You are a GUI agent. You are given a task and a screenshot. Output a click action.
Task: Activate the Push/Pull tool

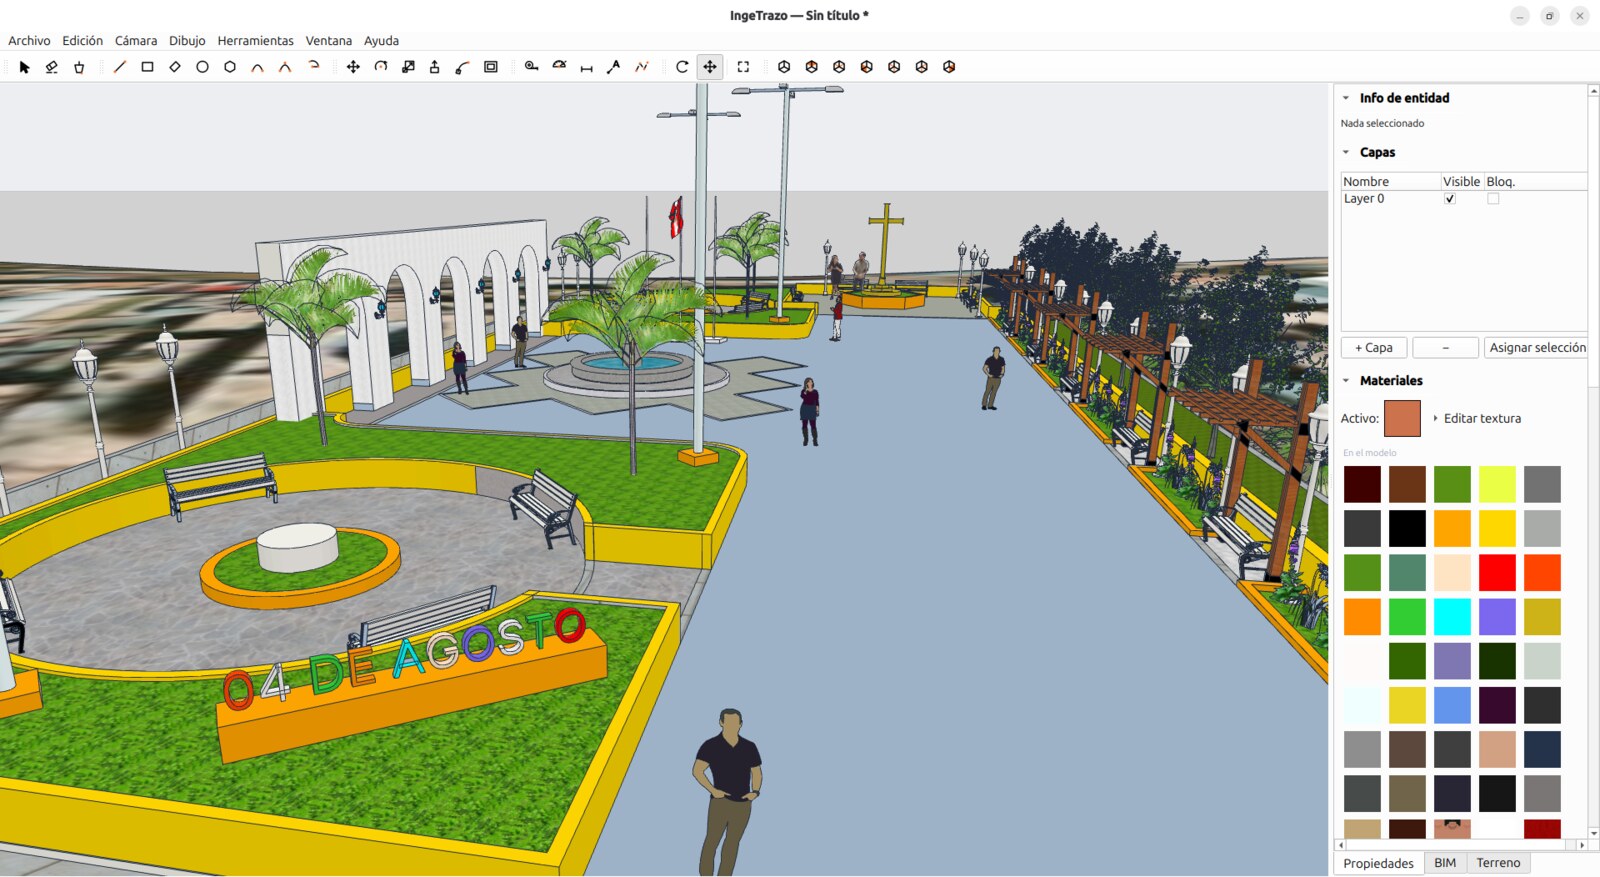[434, 67]
